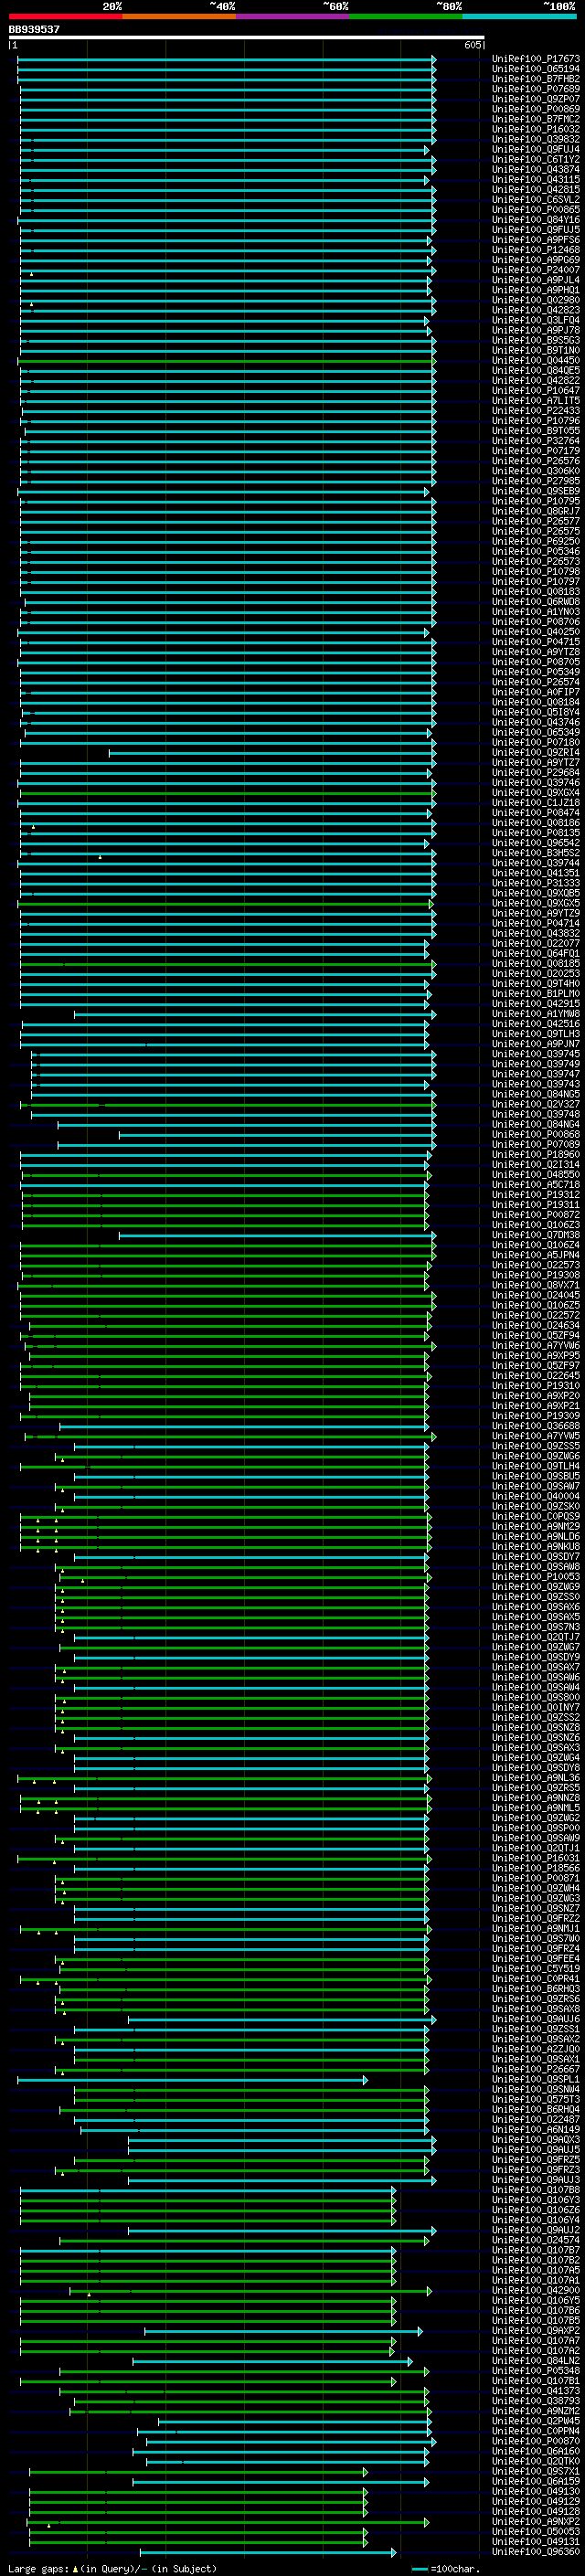Click the purple ~60% identity legend segment

(x=292, y=17)
